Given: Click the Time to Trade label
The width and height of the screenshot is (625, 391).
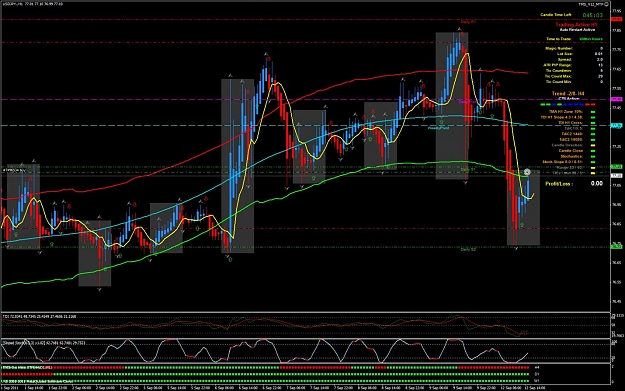Looking at the screenshot, I should point(559,39).
